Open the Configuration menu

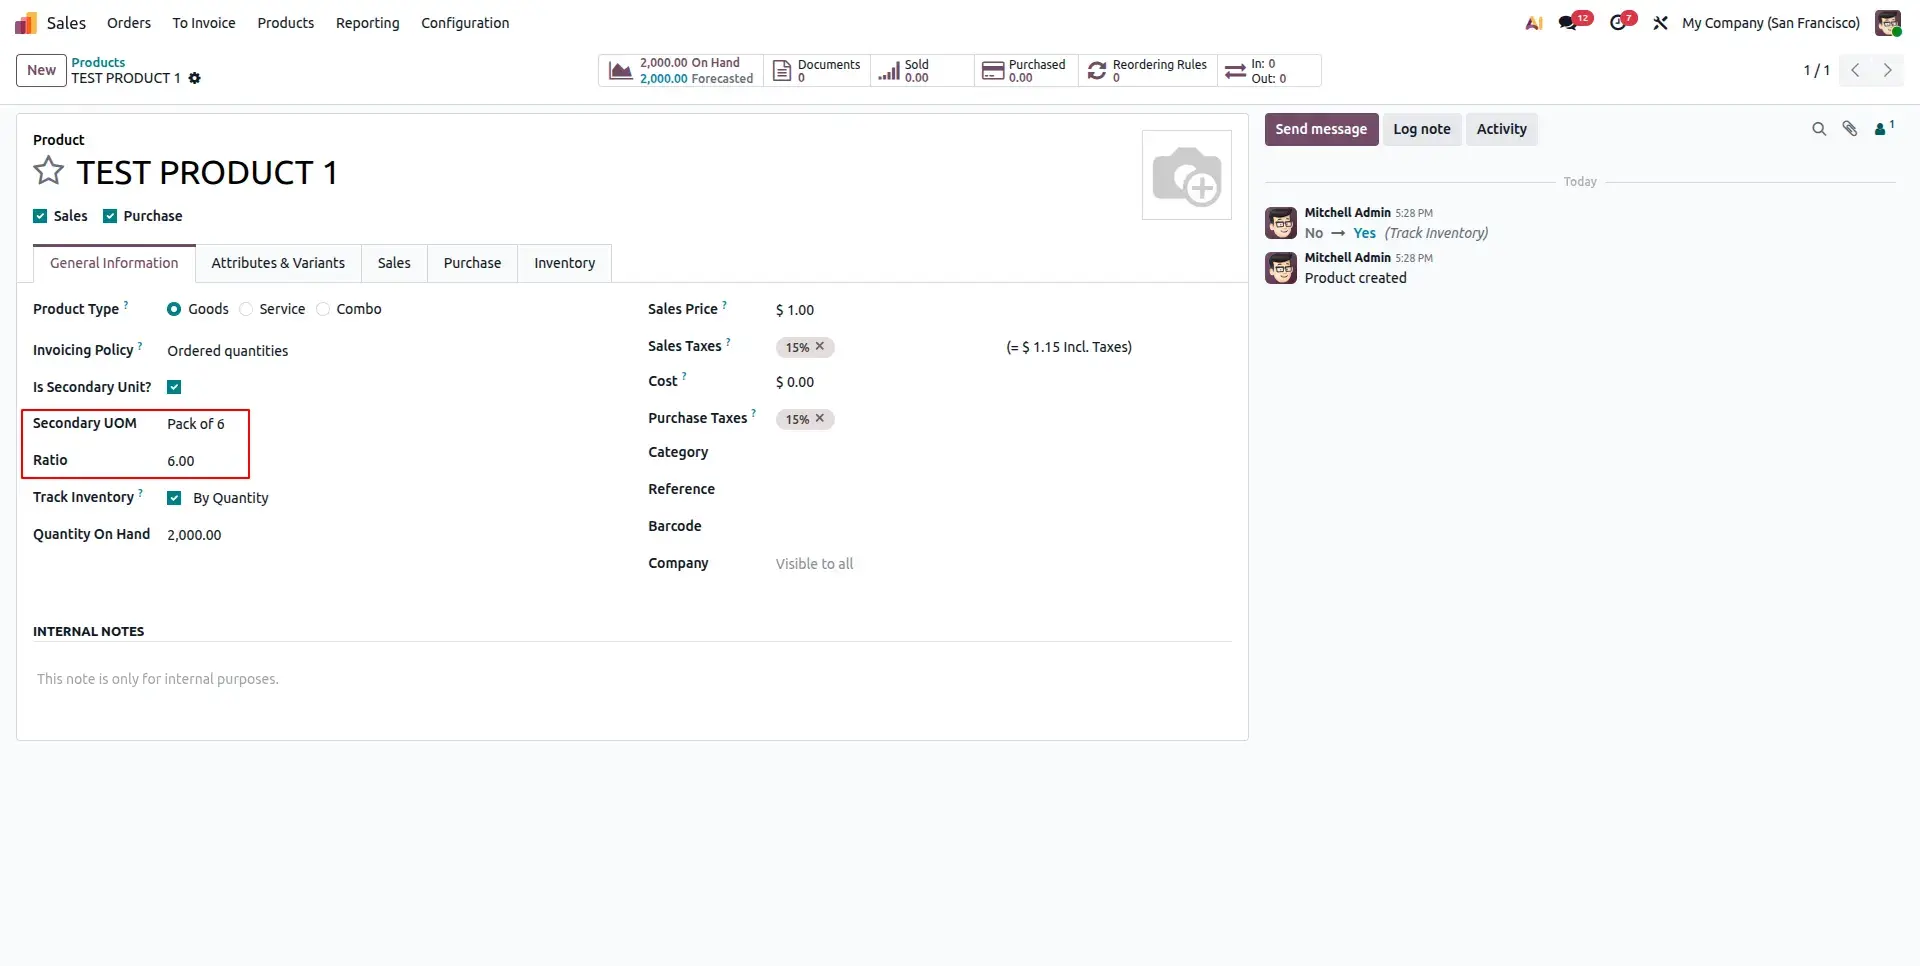(x=465, y=23)
